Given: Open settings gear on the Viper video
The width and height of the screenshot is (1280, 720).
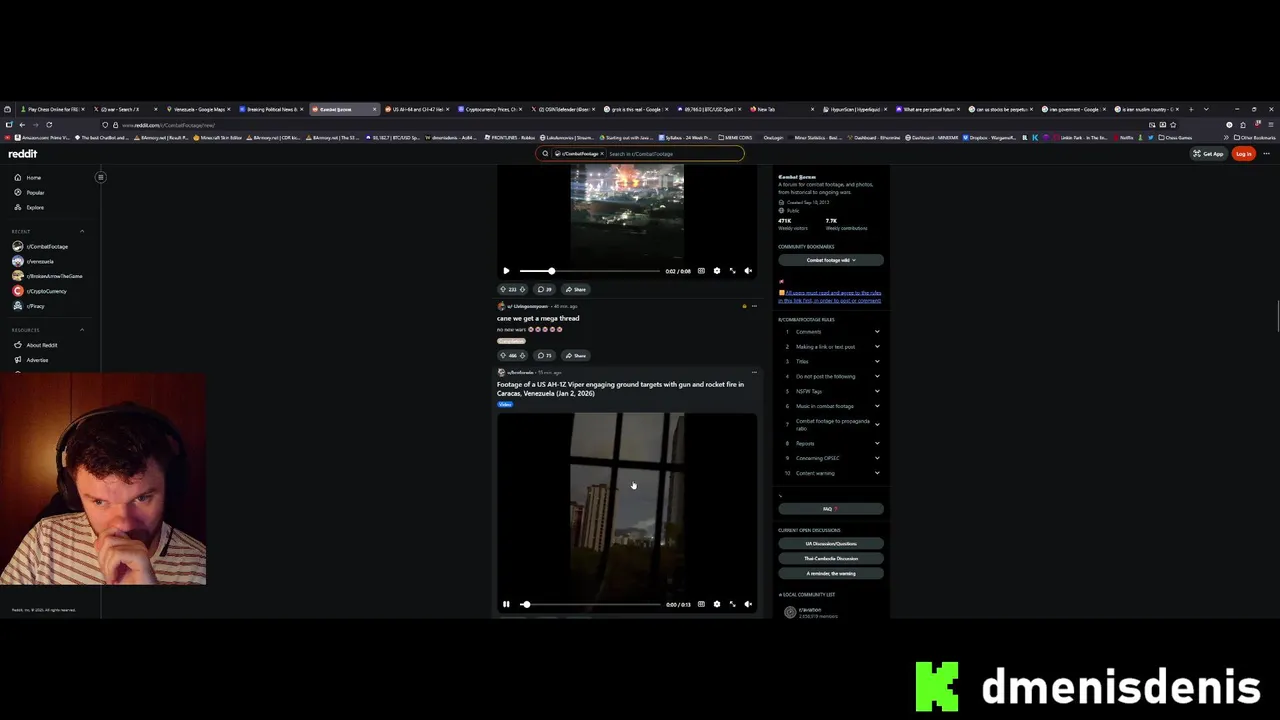Looking at the screenshot, I should coord(716,604).
